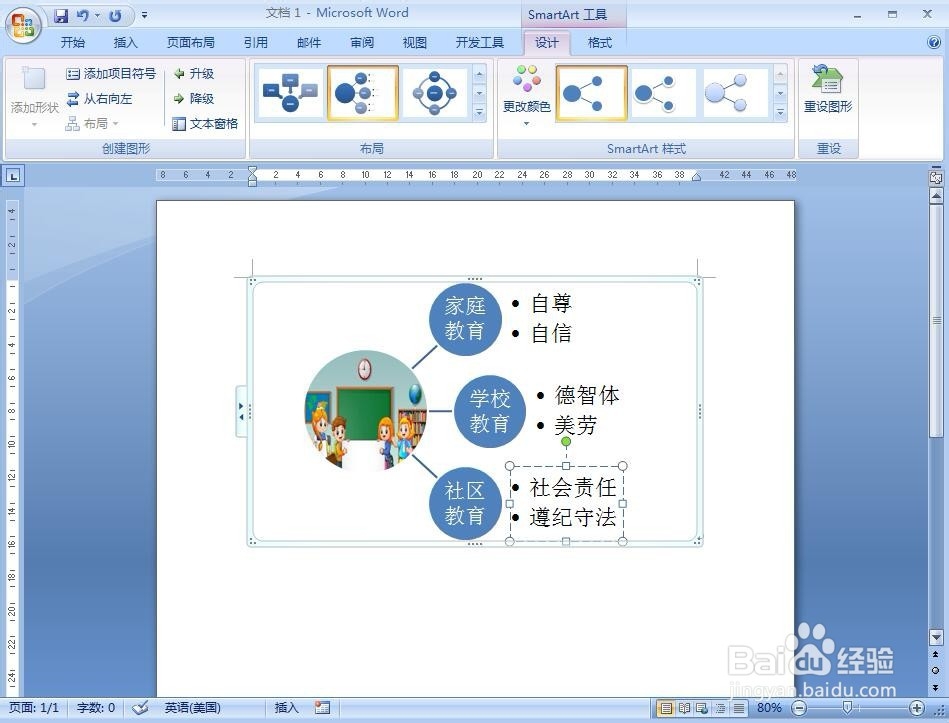Expand the SmartArt 样式 gallery More arrow
The image size is (949, 723).
780,113
